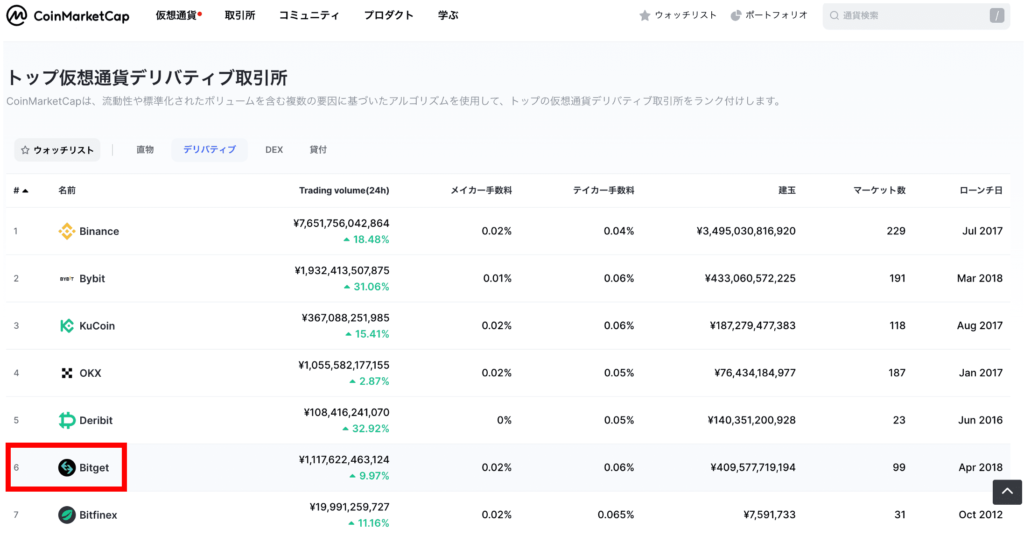Image resolution: width=1024 pixels, height=536 pixels.
Task: Click the 通貨検索 search field
Action: [916, 16]
